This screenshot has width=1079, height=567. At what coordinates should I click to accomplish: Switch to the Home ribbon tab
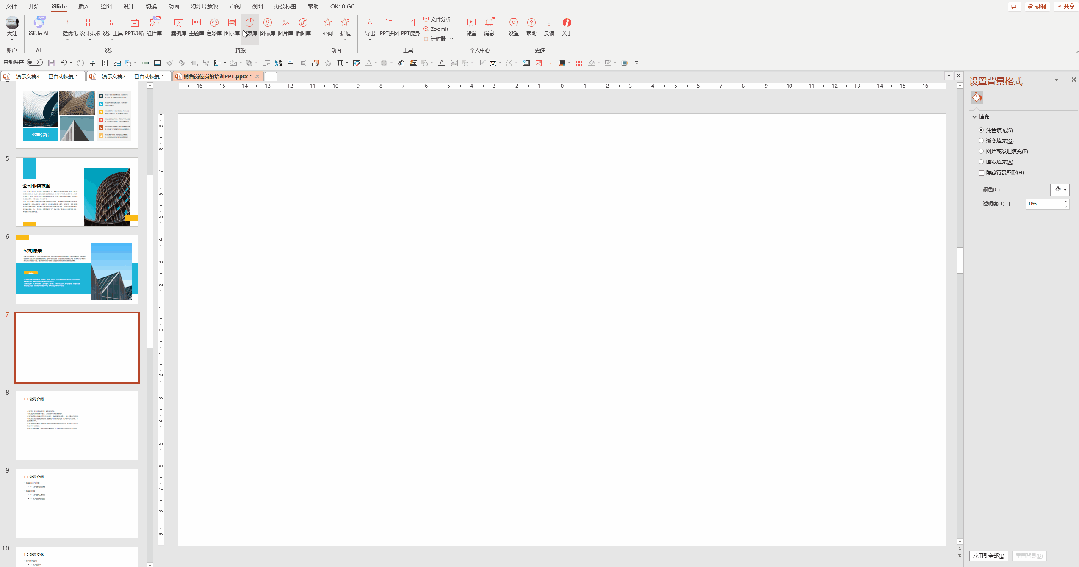pos(33,6)
